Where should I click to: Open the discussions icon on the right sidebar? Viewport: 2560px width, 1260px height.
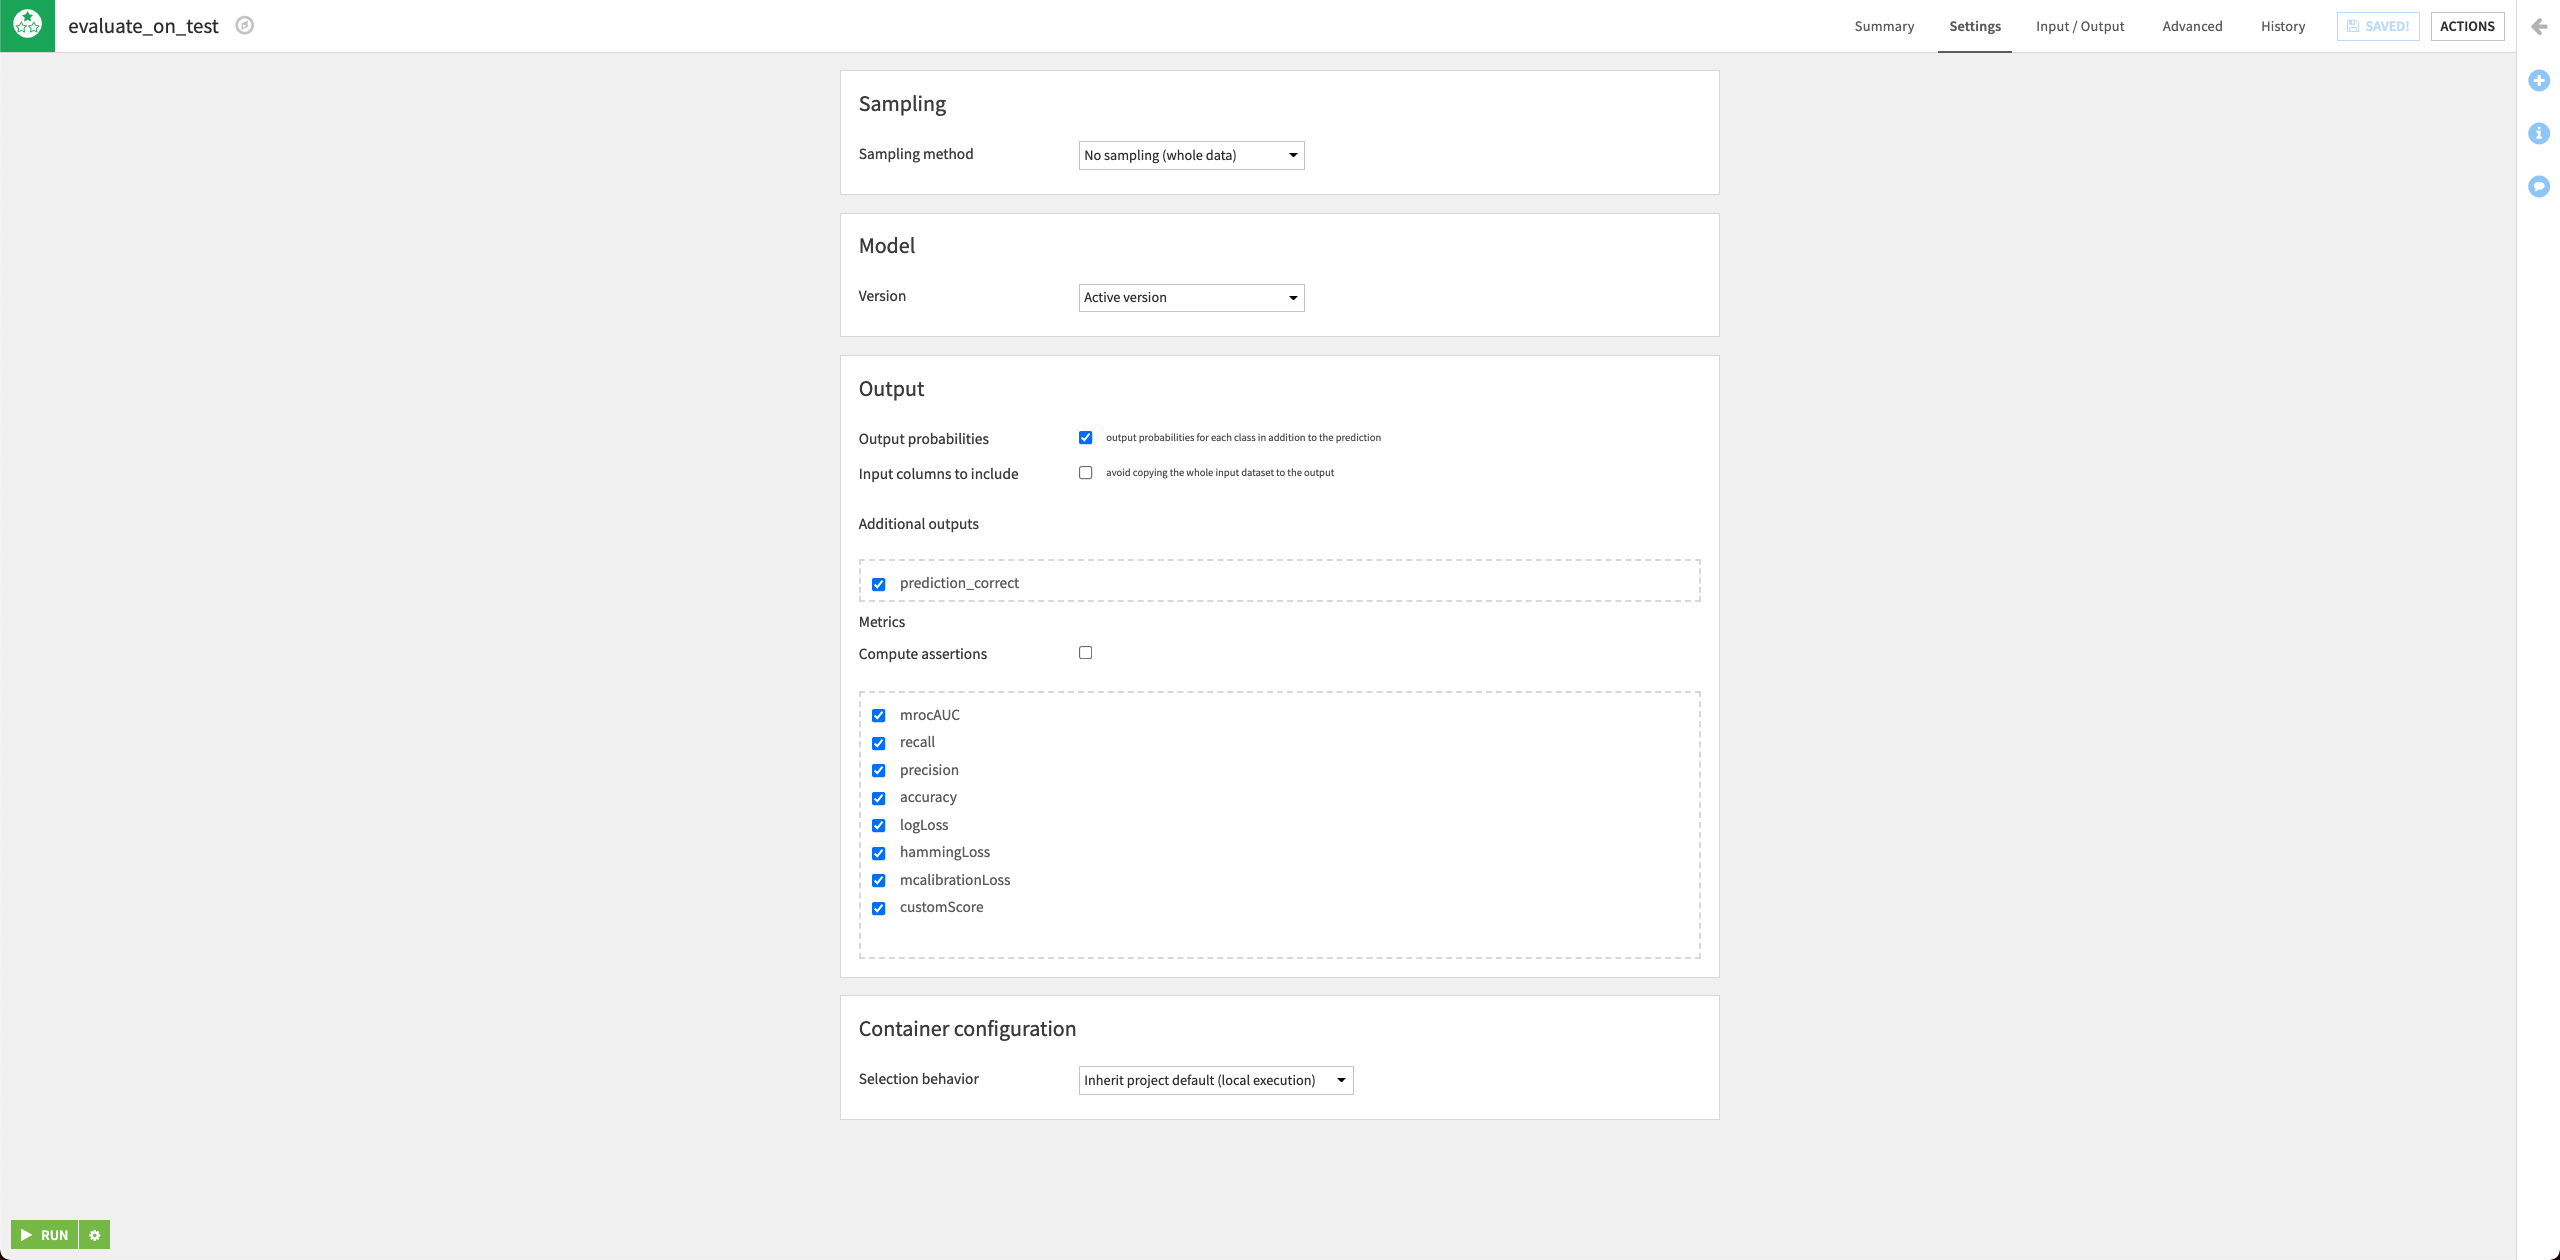[x=2539, y=186]
